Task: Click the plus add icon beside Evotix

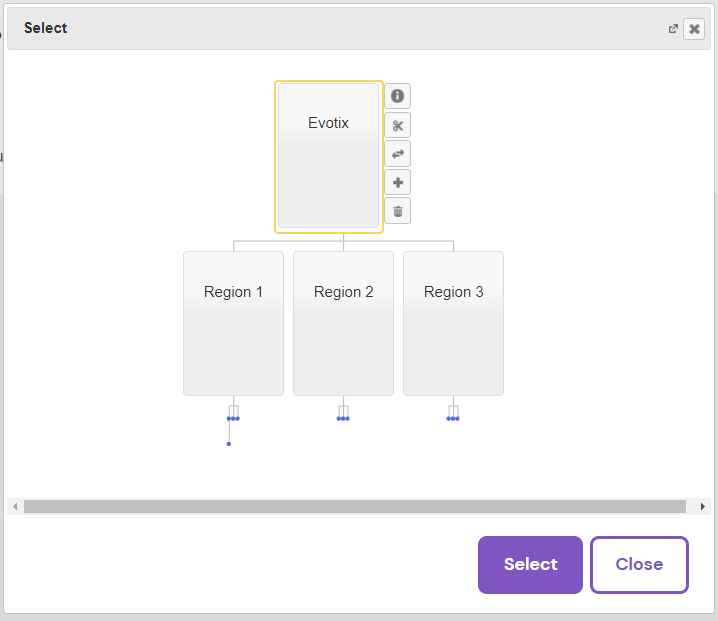Action: coord(397,183)
